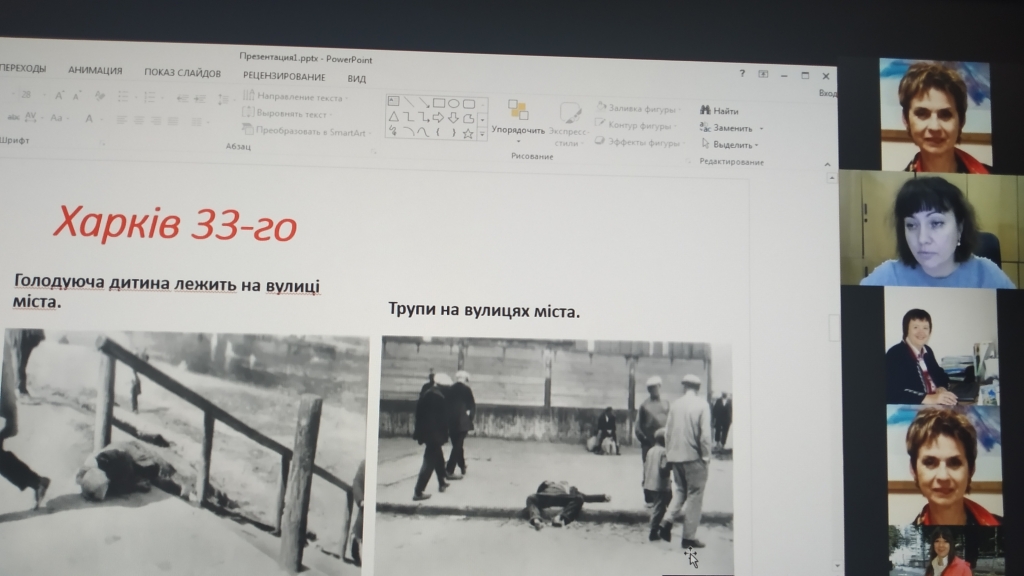
Task: Open the ПОКАЗ СЛАЙДОВ tab
Action: click(x=182, y=73)
